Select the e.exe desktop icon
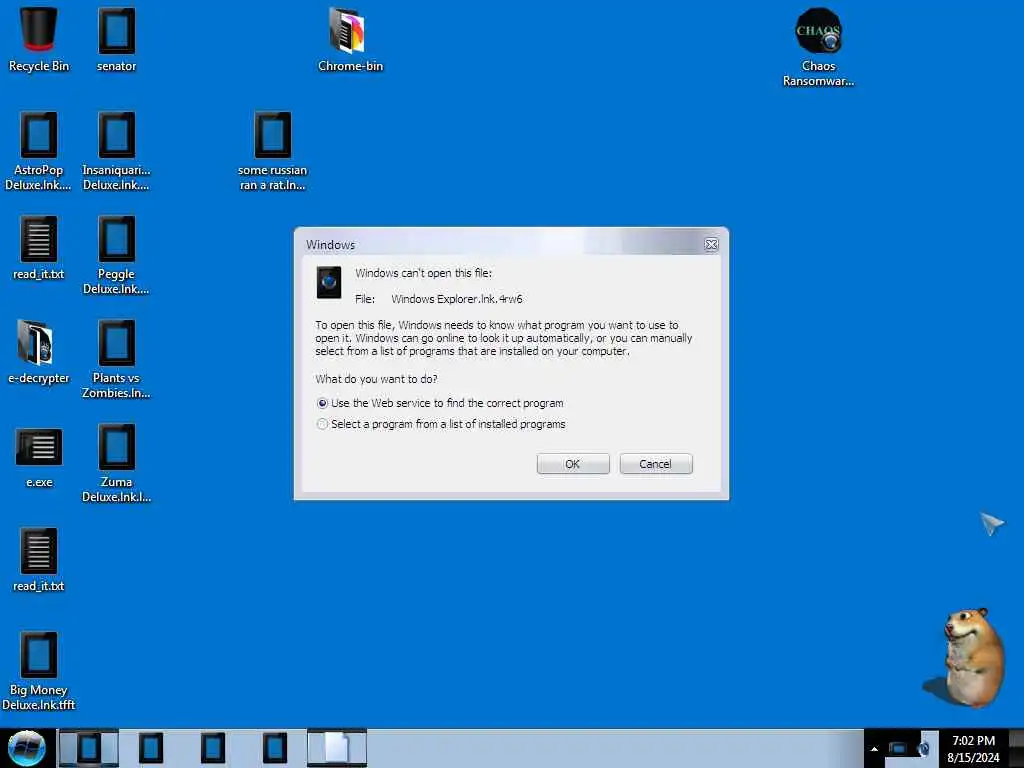The height and width of the screenshot is (768, 1024). 39,457
